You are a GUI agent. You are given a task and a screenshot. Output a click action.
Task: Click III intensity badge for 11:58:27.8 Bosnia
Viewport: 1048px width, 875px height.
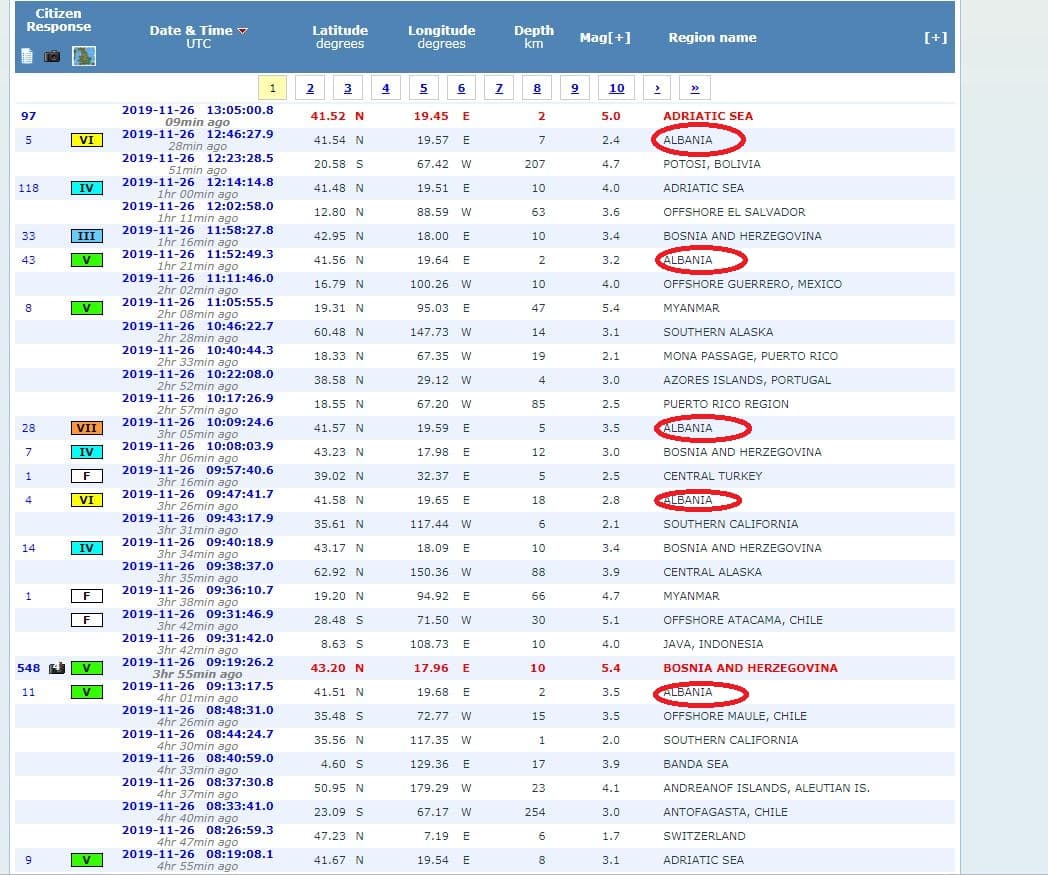point(87,236)
